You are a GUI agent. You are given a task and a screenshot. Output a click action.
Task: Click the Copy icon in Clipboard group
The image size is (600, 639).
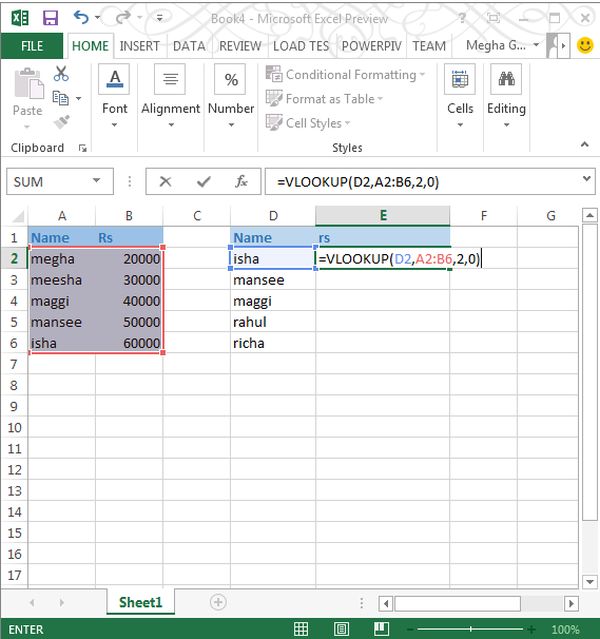pos(60,98)
